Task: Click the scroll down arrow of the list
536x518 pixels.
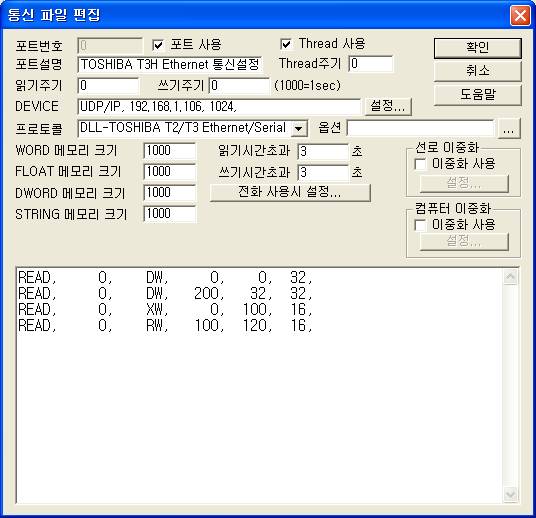Action: [x=511, y=495]
